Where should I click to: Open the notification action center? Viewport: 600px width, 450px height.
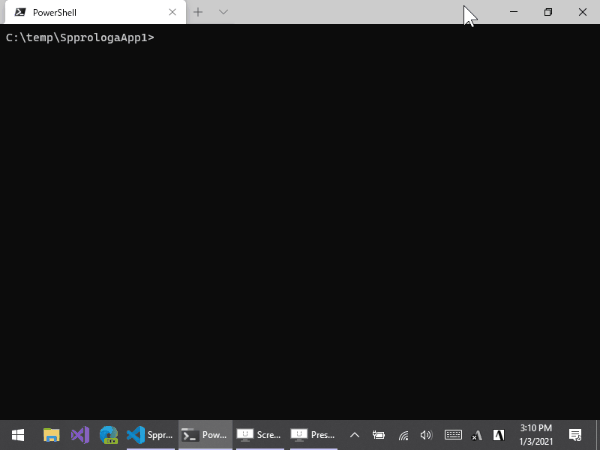(575, 435)
